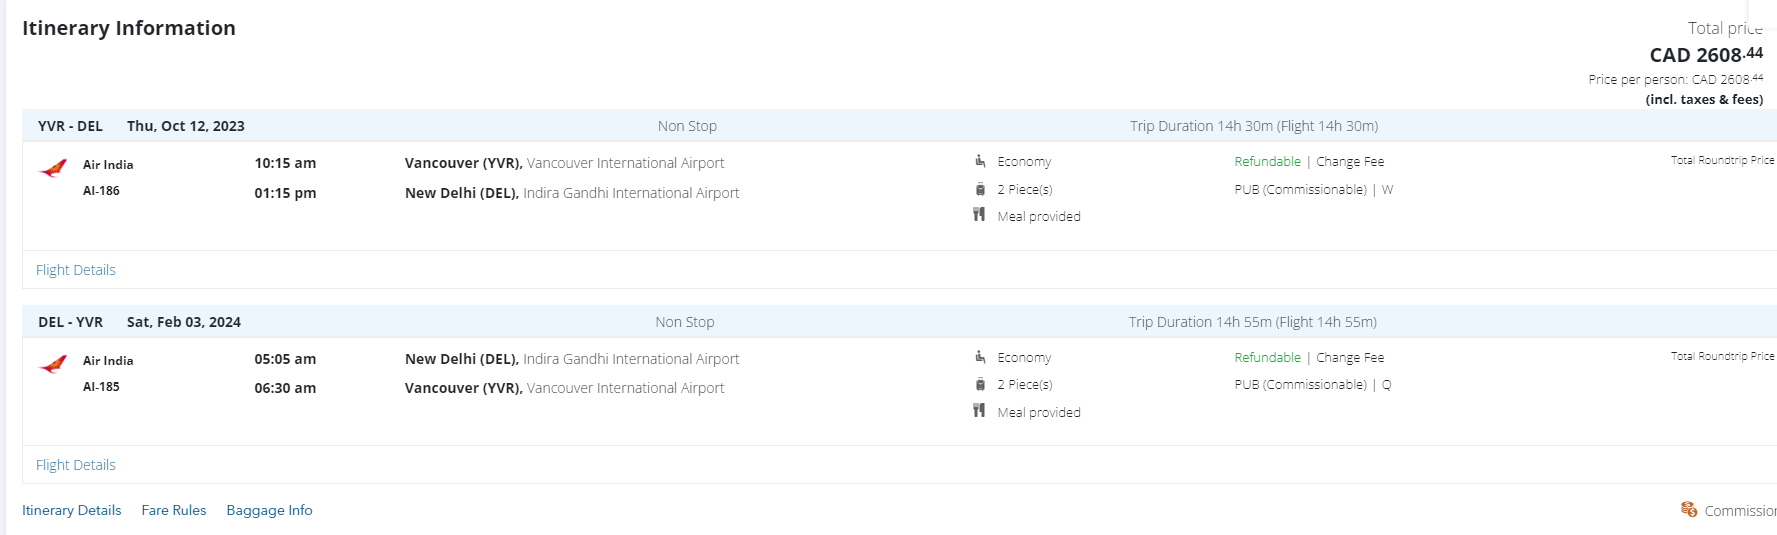The height and width of the screenshot is (535, 1777).
Task: Click the Refundable link on the return flight
Action: coord(1267,357)
